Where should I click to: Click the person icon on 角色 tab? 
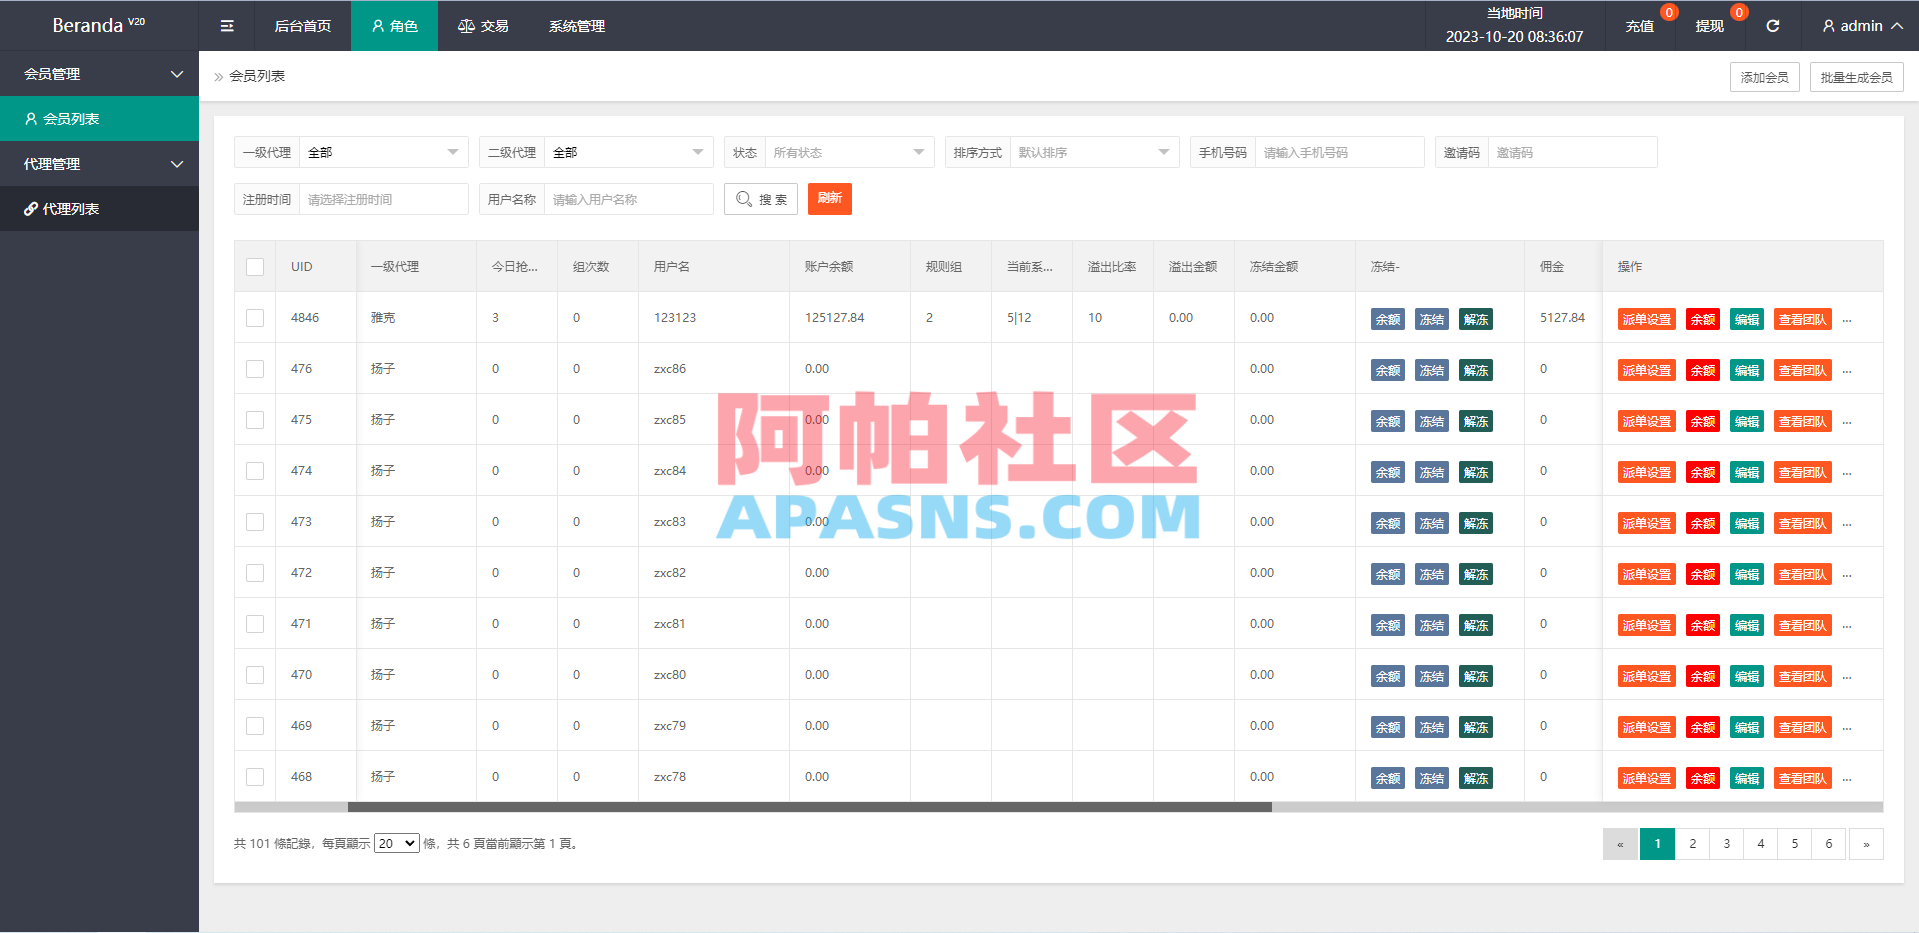[377, 25]
